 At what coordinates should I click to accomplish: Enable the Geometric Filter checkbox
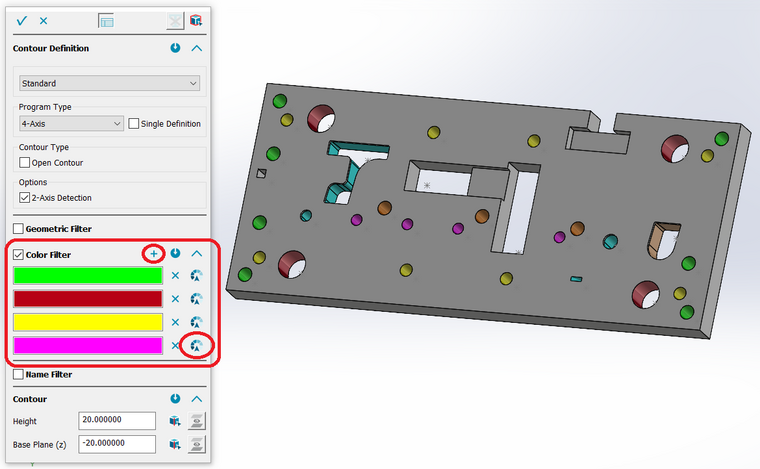coord(18,229)
